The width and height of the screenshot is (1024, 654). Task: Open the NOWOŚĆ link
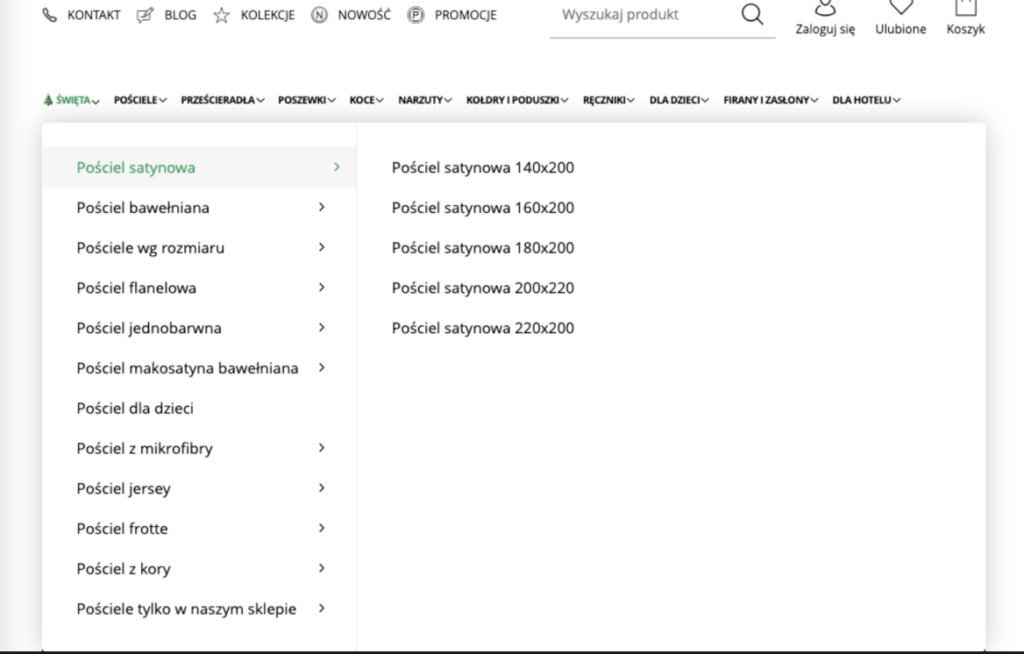pyautogui.click(x=364, y=14)
